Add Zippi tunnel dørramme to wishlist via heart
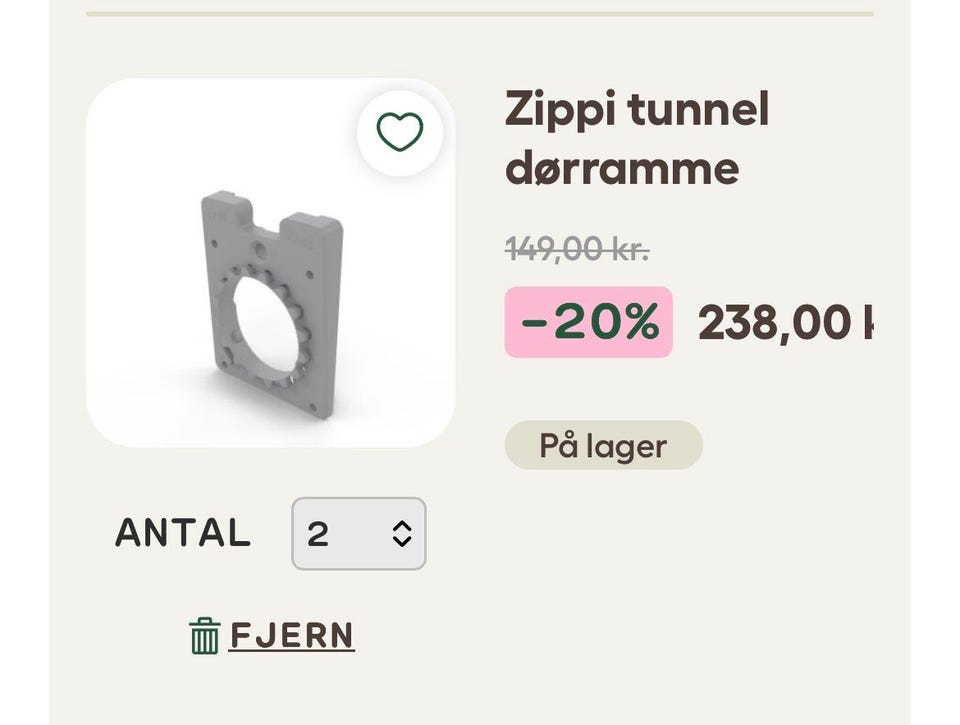960x725 pixels. tap(400, 132)
